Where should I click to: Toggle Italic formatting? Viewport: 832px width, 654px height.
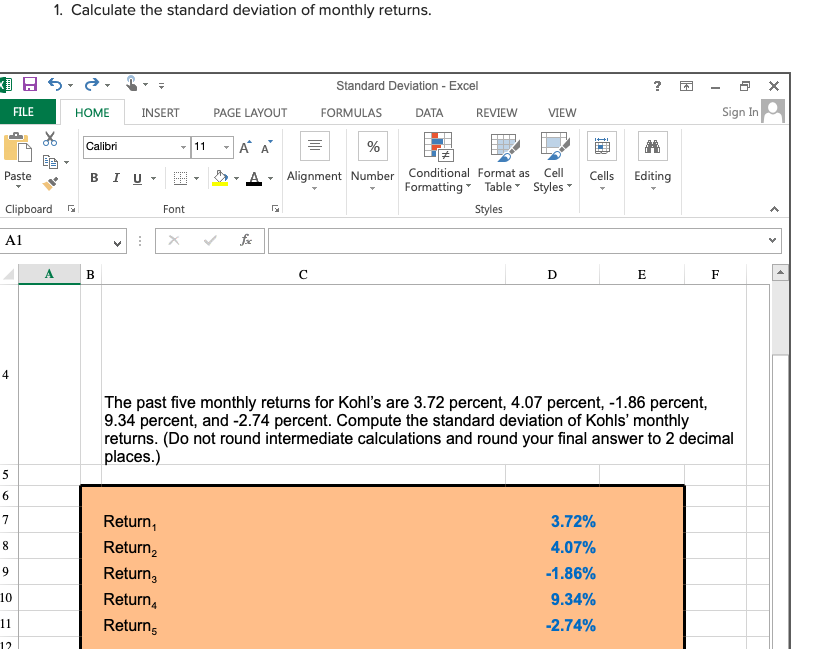coord(116,178)
